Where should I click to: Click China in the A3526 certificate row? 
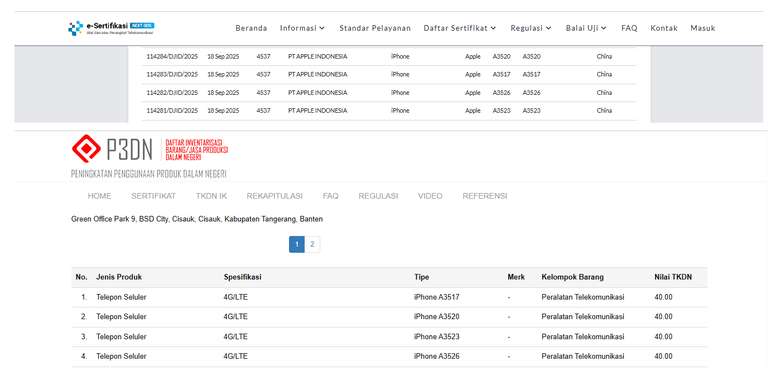click(604, 93)
